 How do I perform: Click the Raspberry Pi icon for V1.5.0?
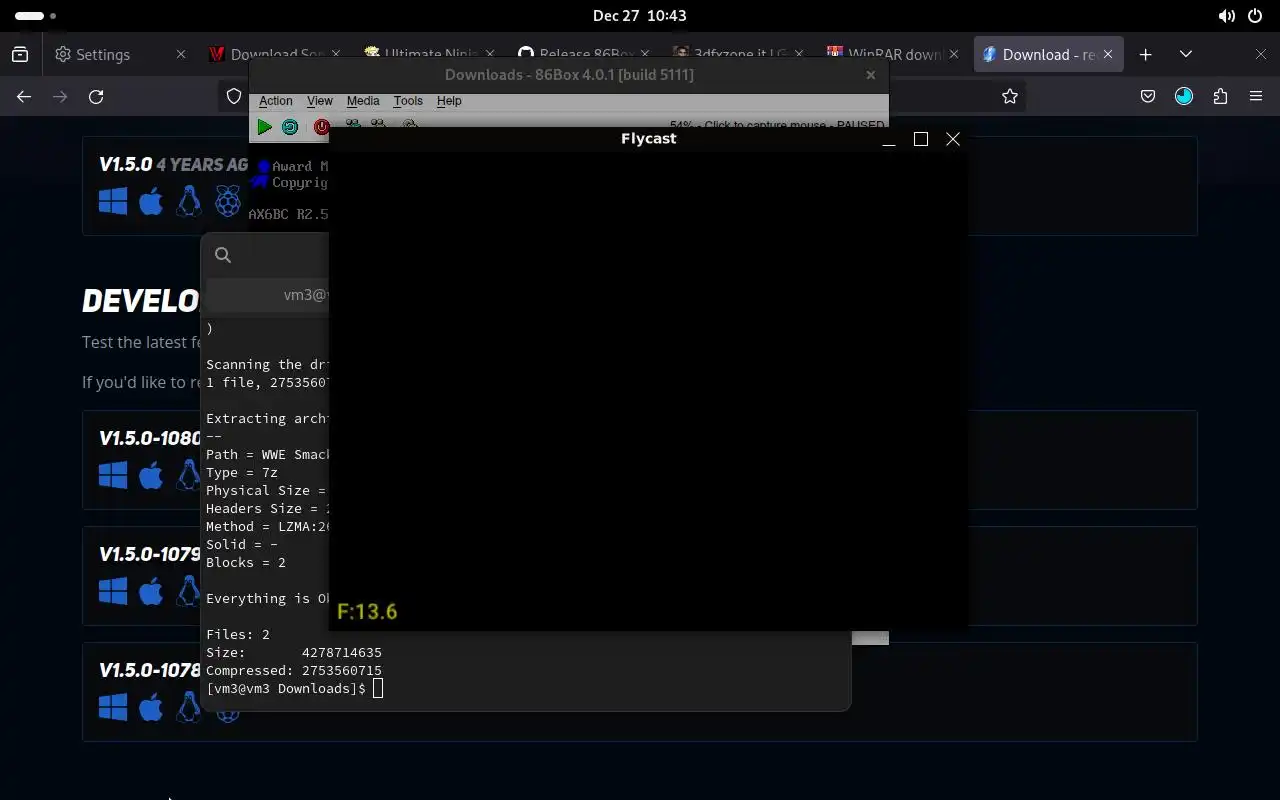click(x=228, y=202)
